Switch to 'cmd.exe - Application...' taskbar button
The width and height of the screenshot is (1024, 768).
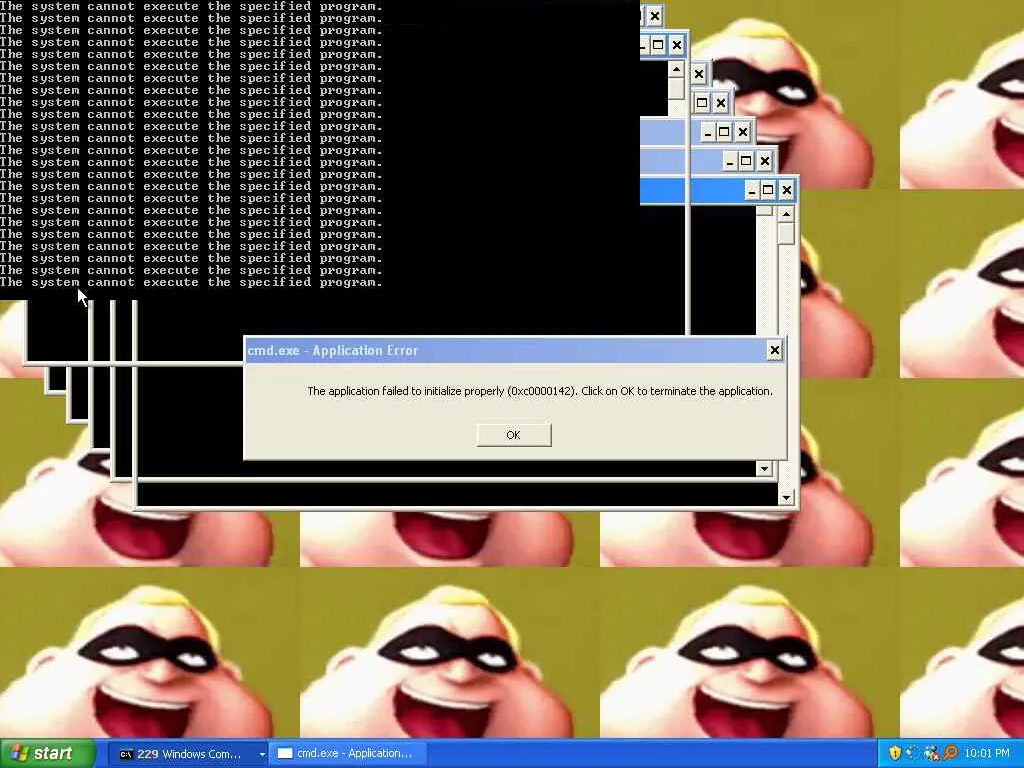point(348,754)
